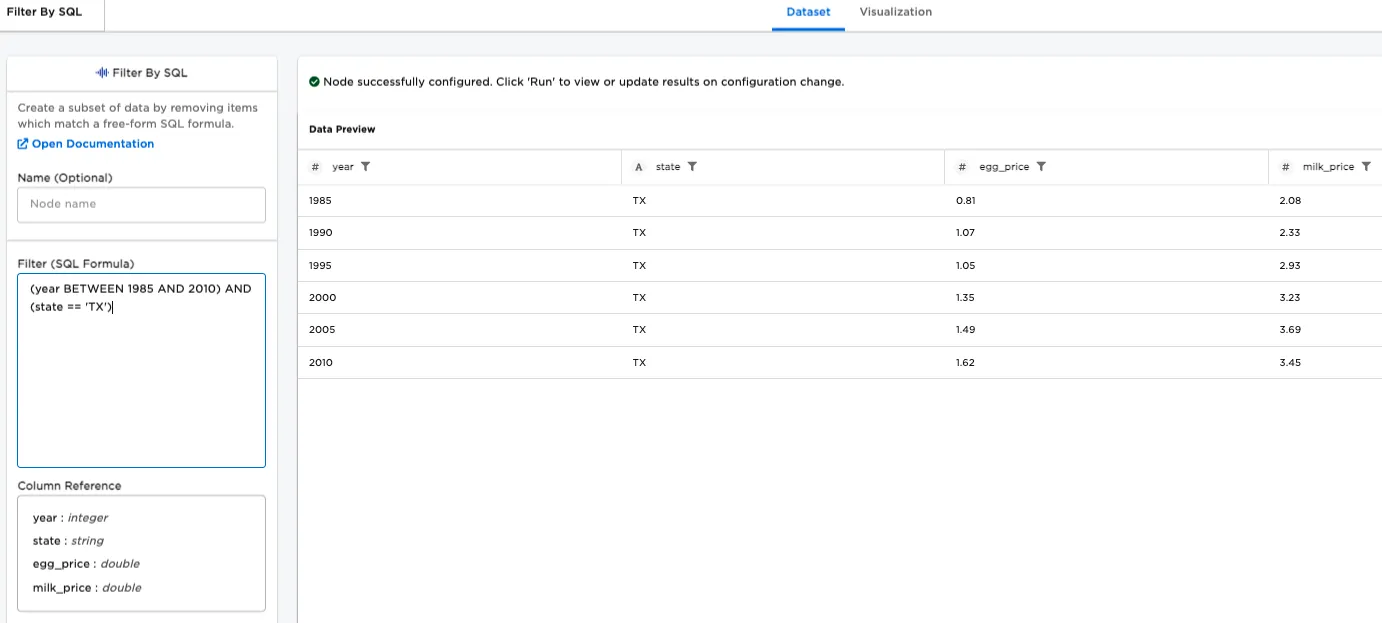Click the 2010 row's milk_price value 3.45
1382x623 pixels.
click(x=1290, y=362)
